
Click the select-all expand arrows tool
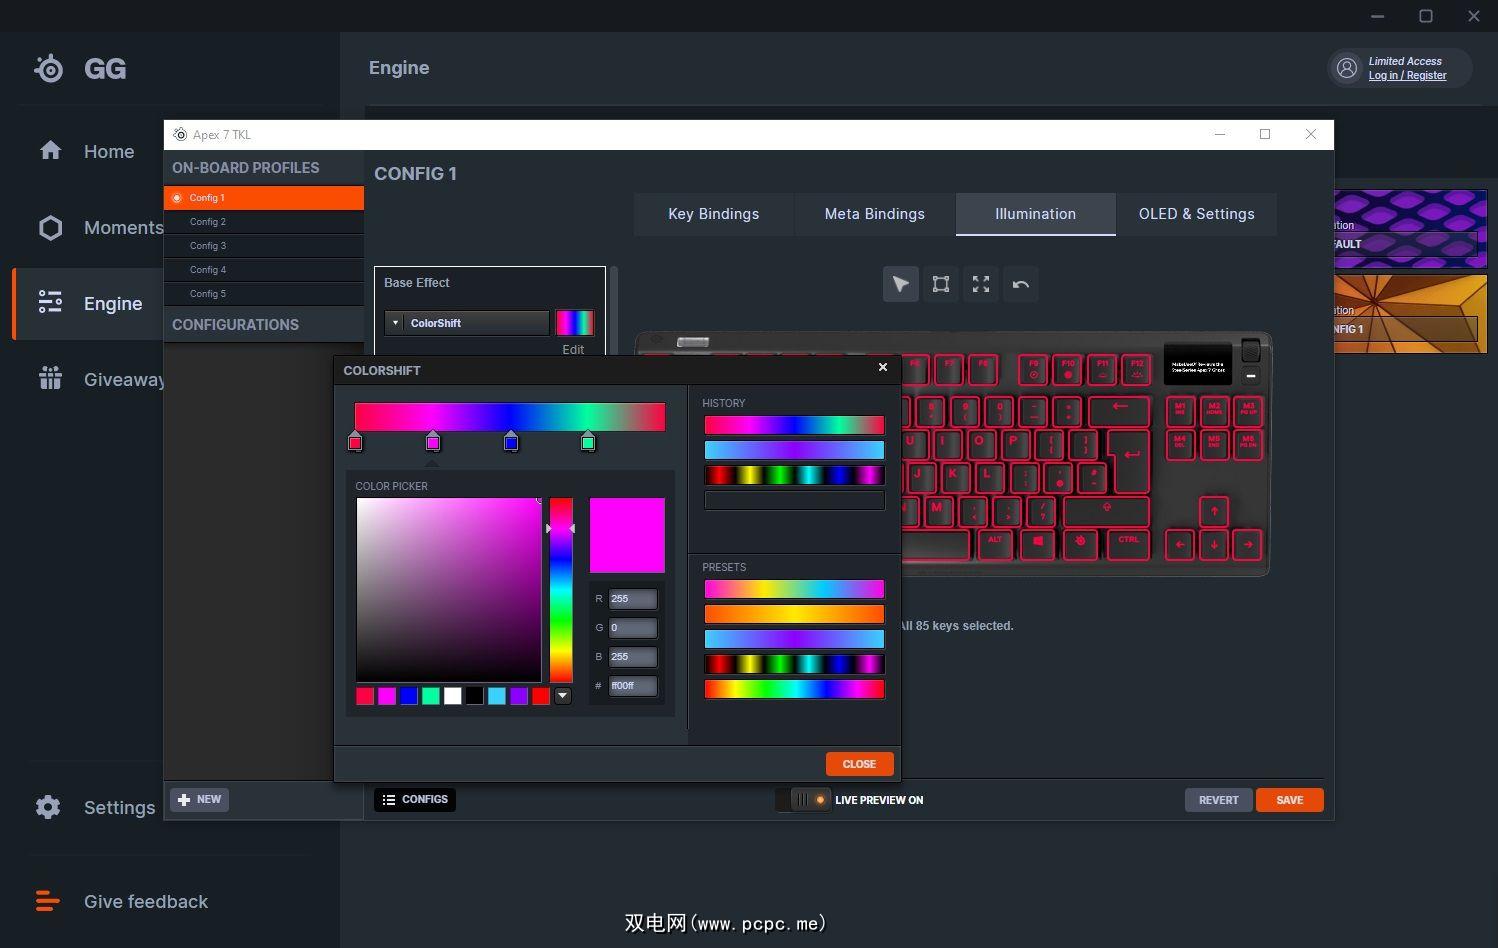[981, 284]
